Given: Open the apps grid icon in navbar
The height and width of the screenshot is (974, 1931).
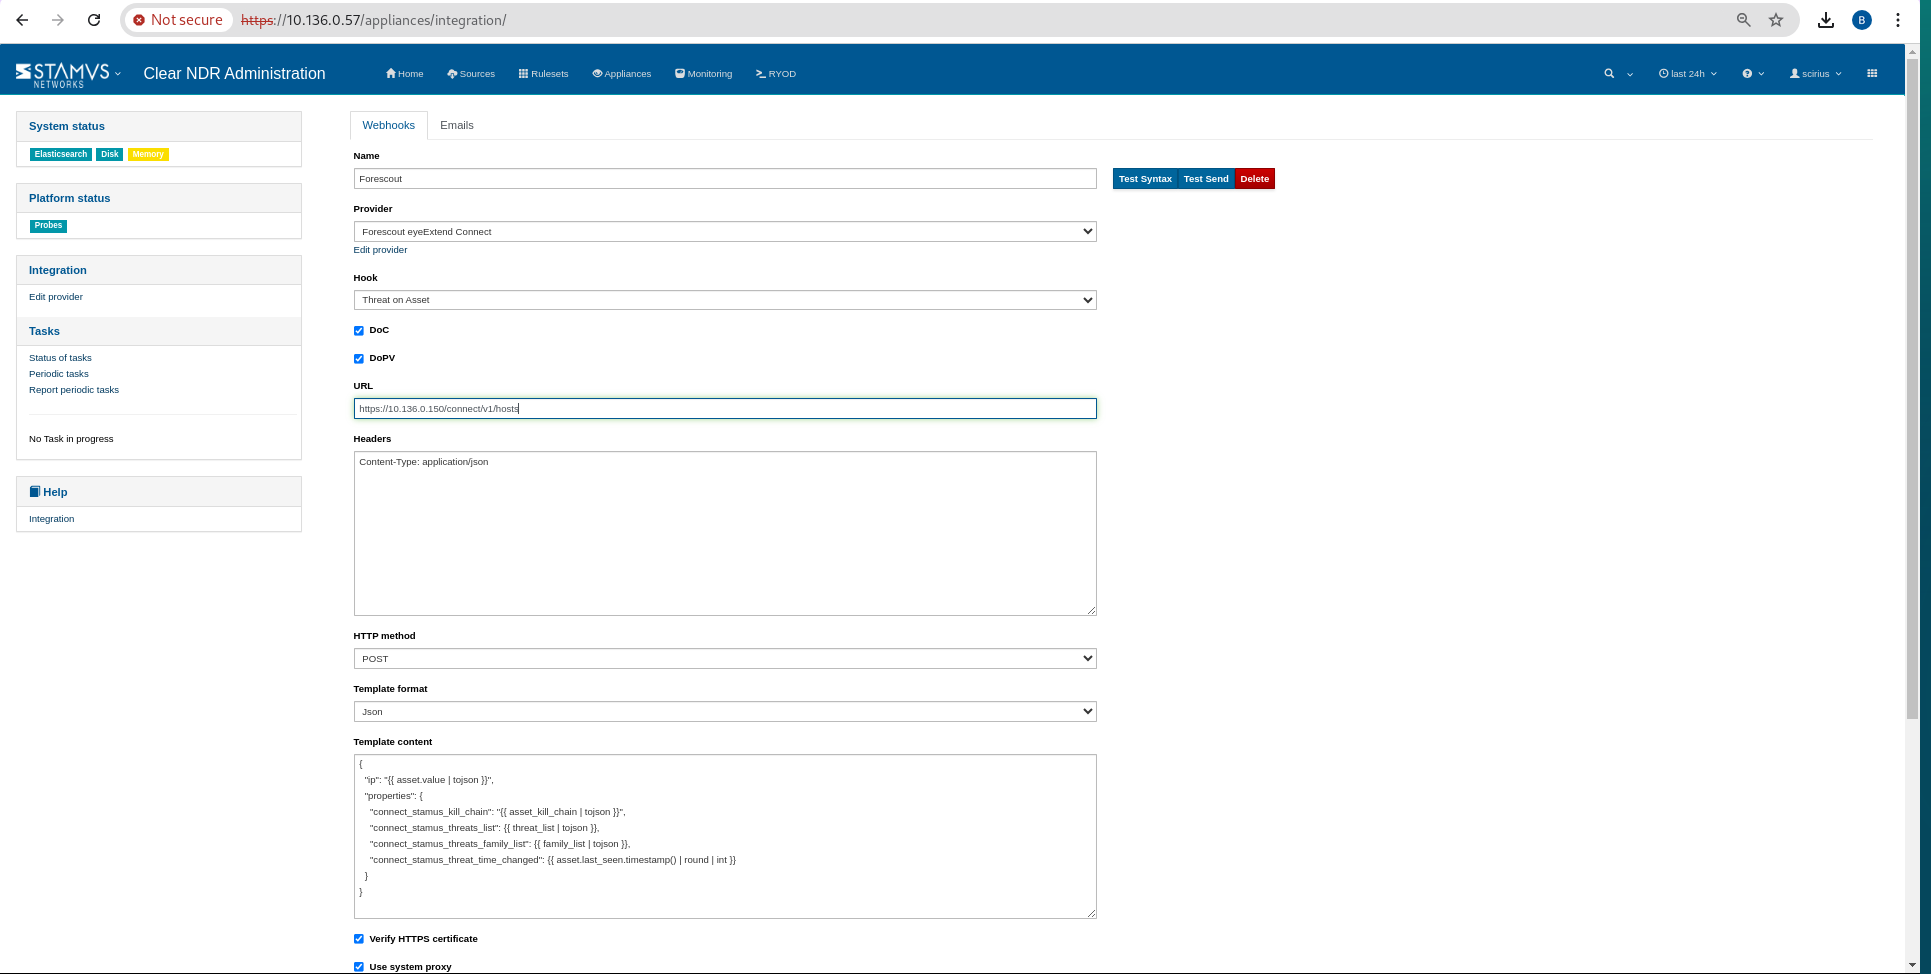Looking at the screenshot, I should pos(1872,73).
